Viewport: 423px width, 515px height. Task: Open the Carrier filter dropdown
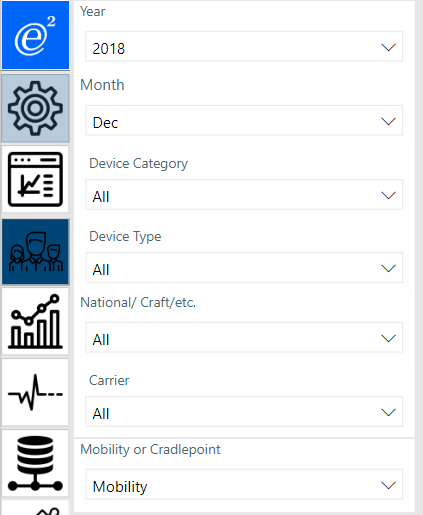pyautogui.click(x=244, y=412)
